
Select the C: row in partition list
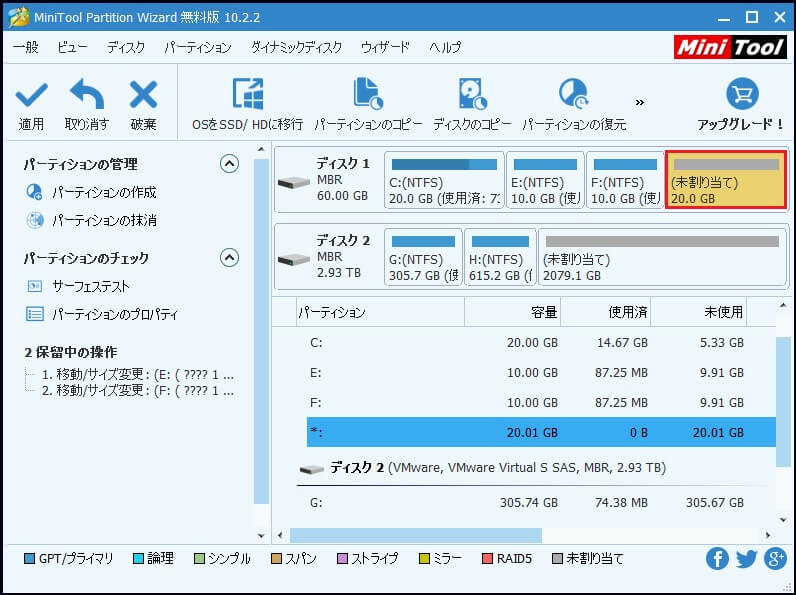pyautogui.click(x=541, y=343)
